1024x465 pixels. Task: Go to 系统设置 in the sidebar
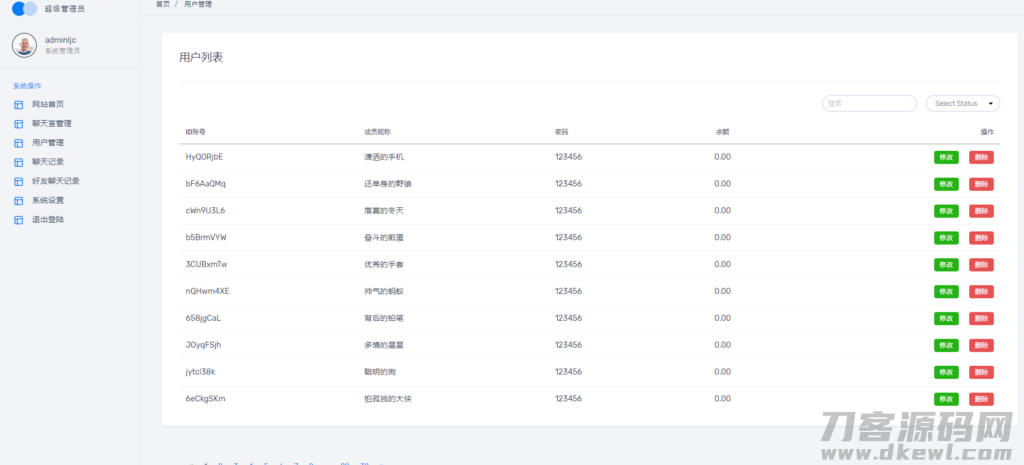[x=48, y=200]
